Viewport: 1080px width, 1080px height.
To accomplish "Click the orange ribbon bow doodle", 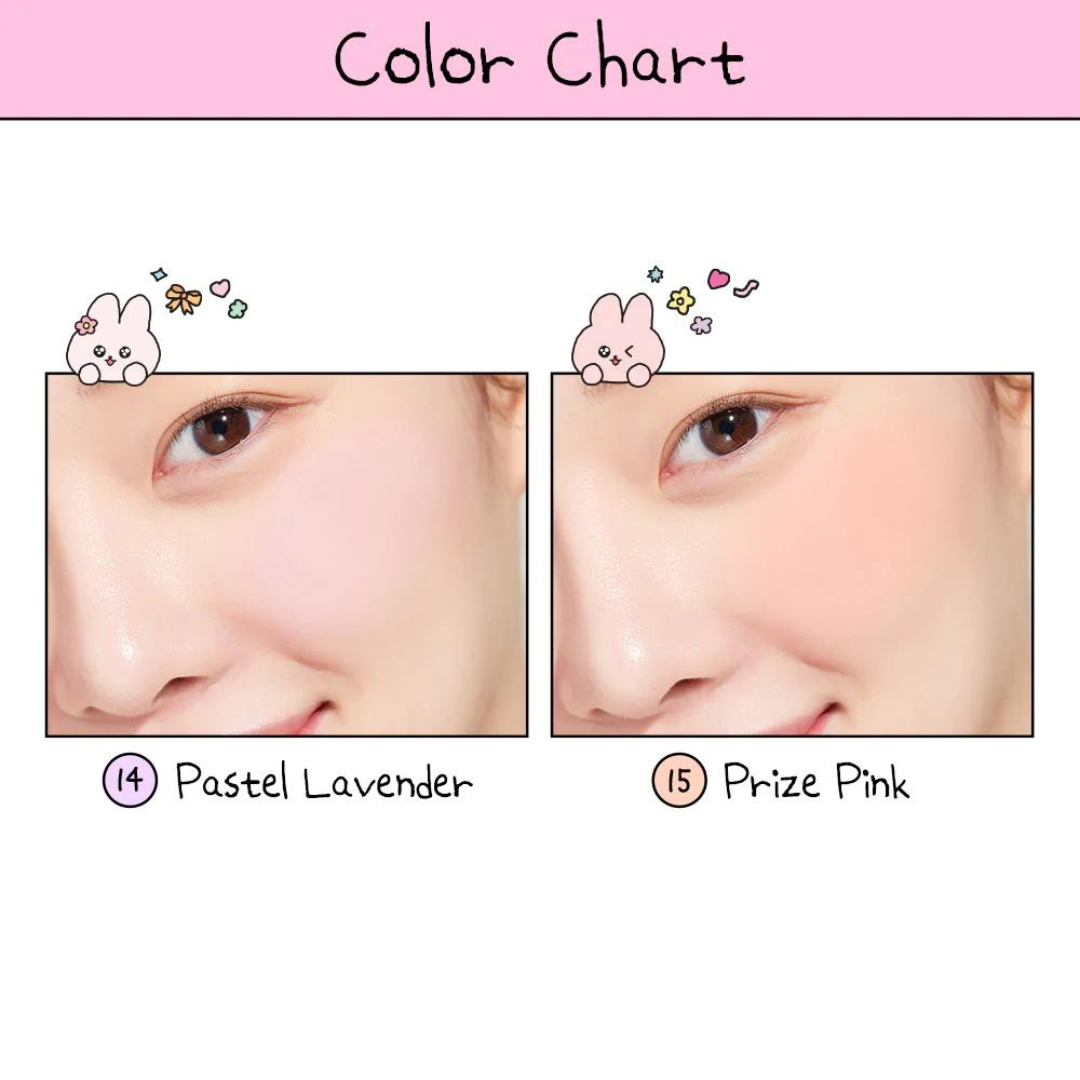I will (183, 299).
